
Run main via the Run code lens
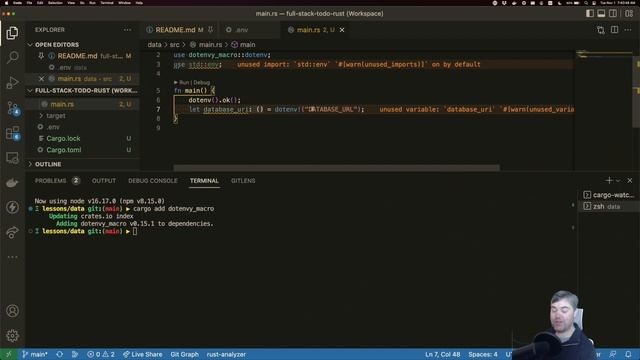pyautogui.click(x=184, y=82)
